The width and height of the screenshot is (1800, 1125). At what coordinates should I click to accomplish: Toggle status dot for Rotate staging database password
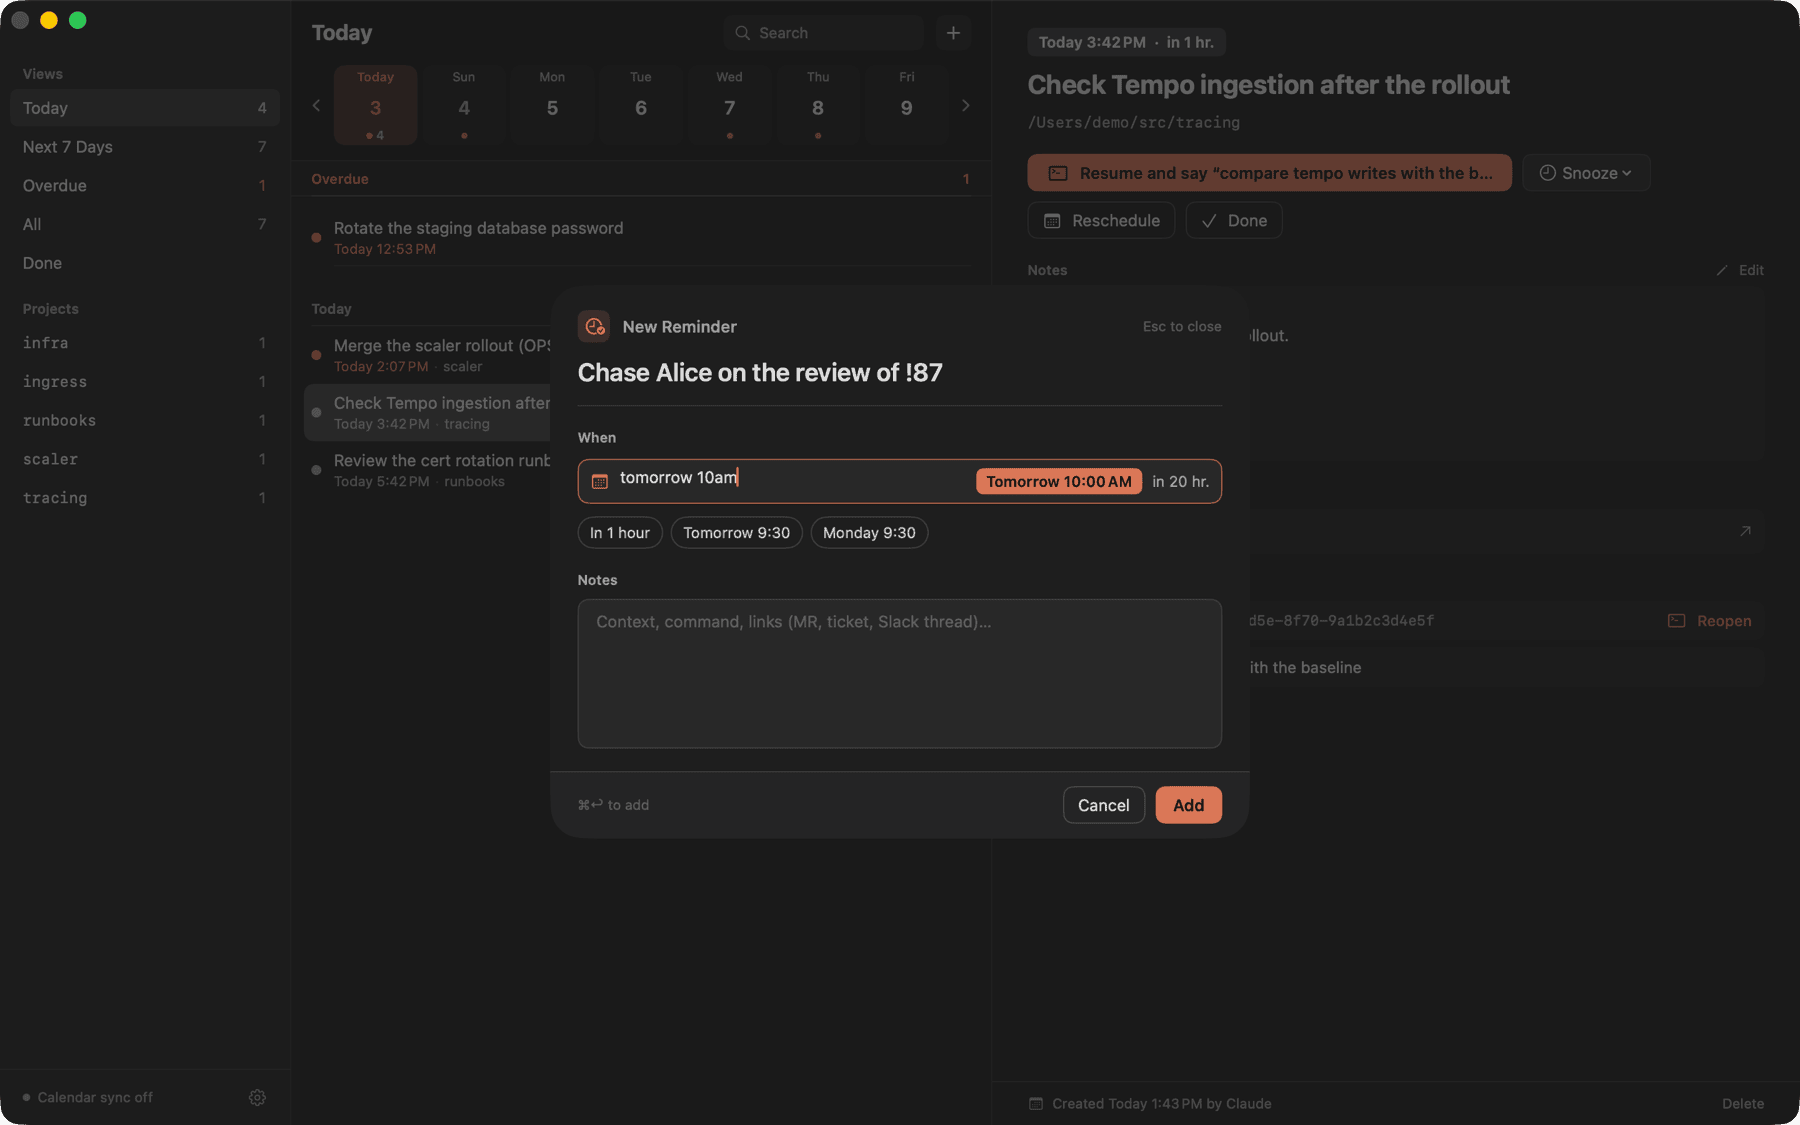(316, 238)
